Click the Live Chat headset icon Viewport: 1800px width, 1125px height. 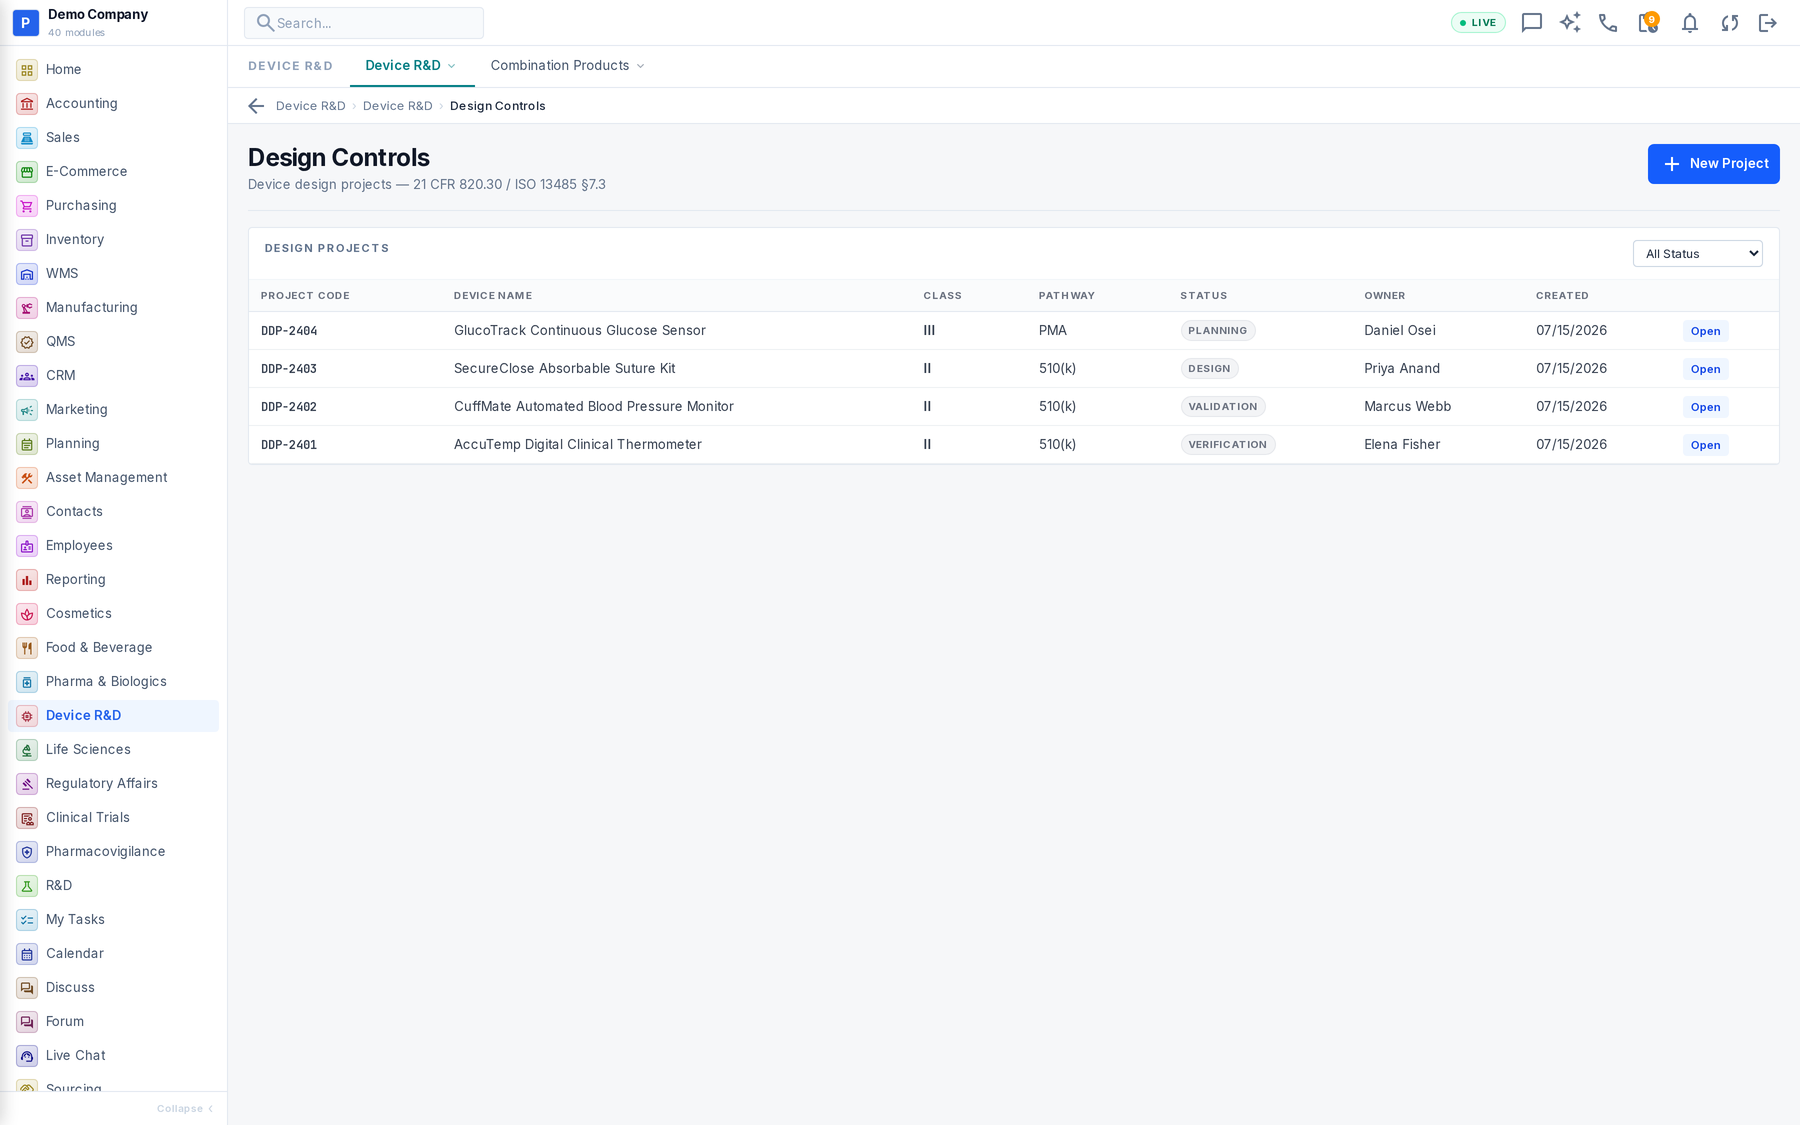point(27,1056)
